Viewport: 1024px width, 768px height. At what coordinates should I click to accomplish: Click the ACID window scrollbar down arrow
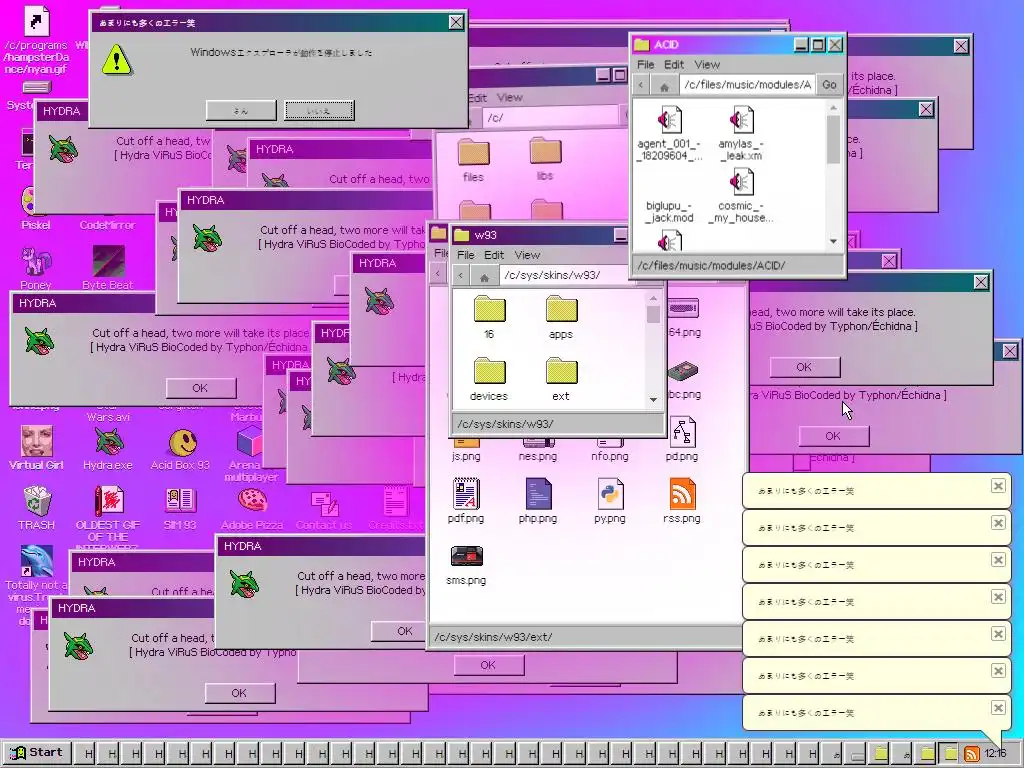[x=833, y=241]
